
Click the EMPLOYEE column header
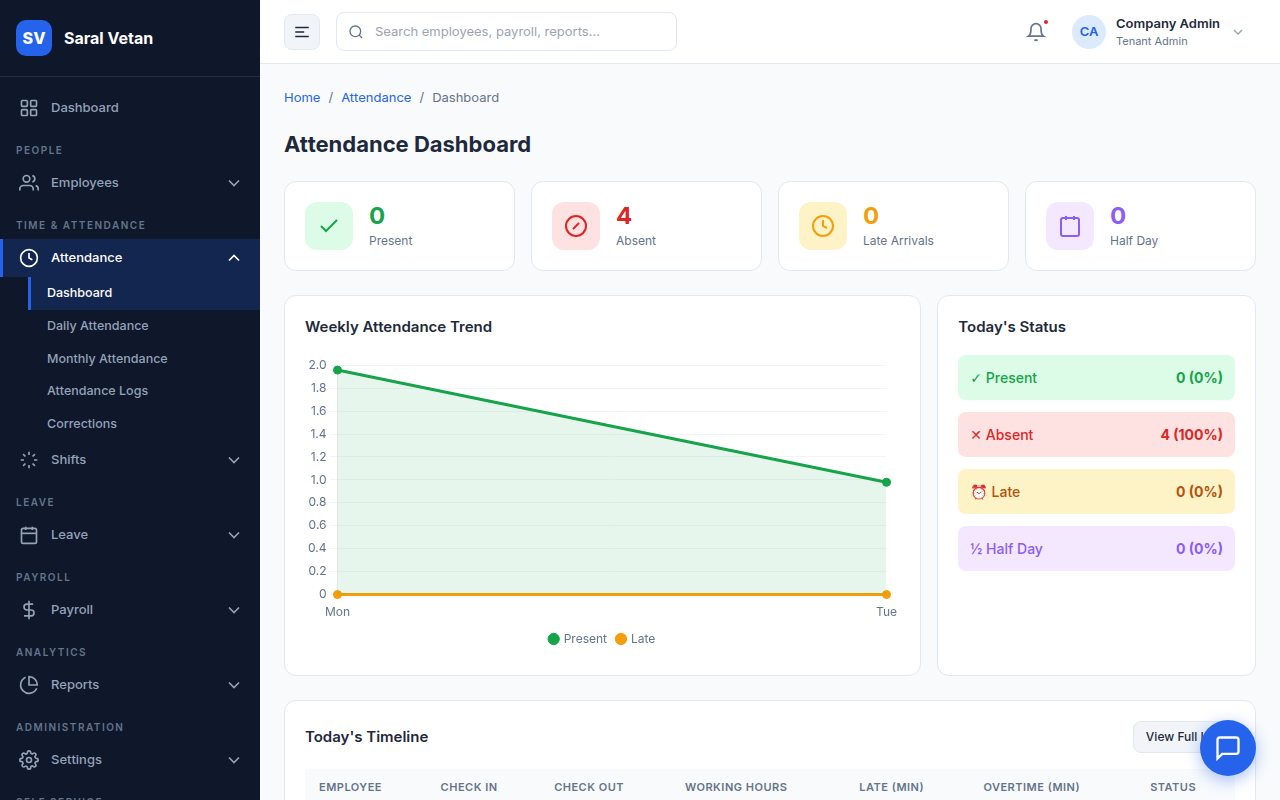pos(350,787)
